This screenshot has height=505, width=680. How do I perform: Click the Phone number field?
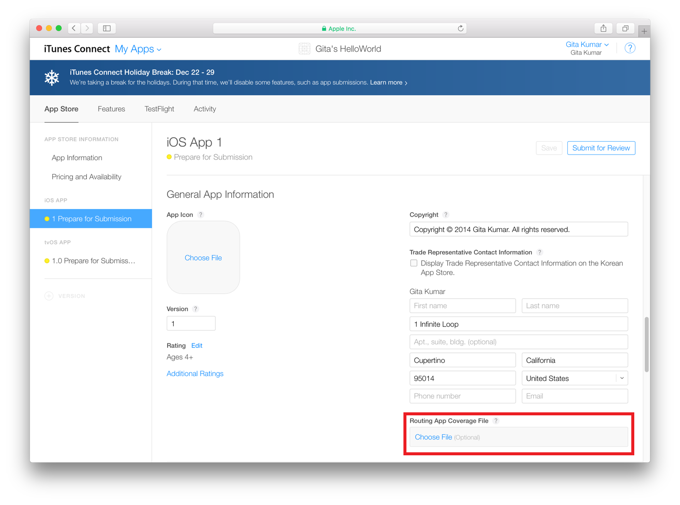[462, 396]
